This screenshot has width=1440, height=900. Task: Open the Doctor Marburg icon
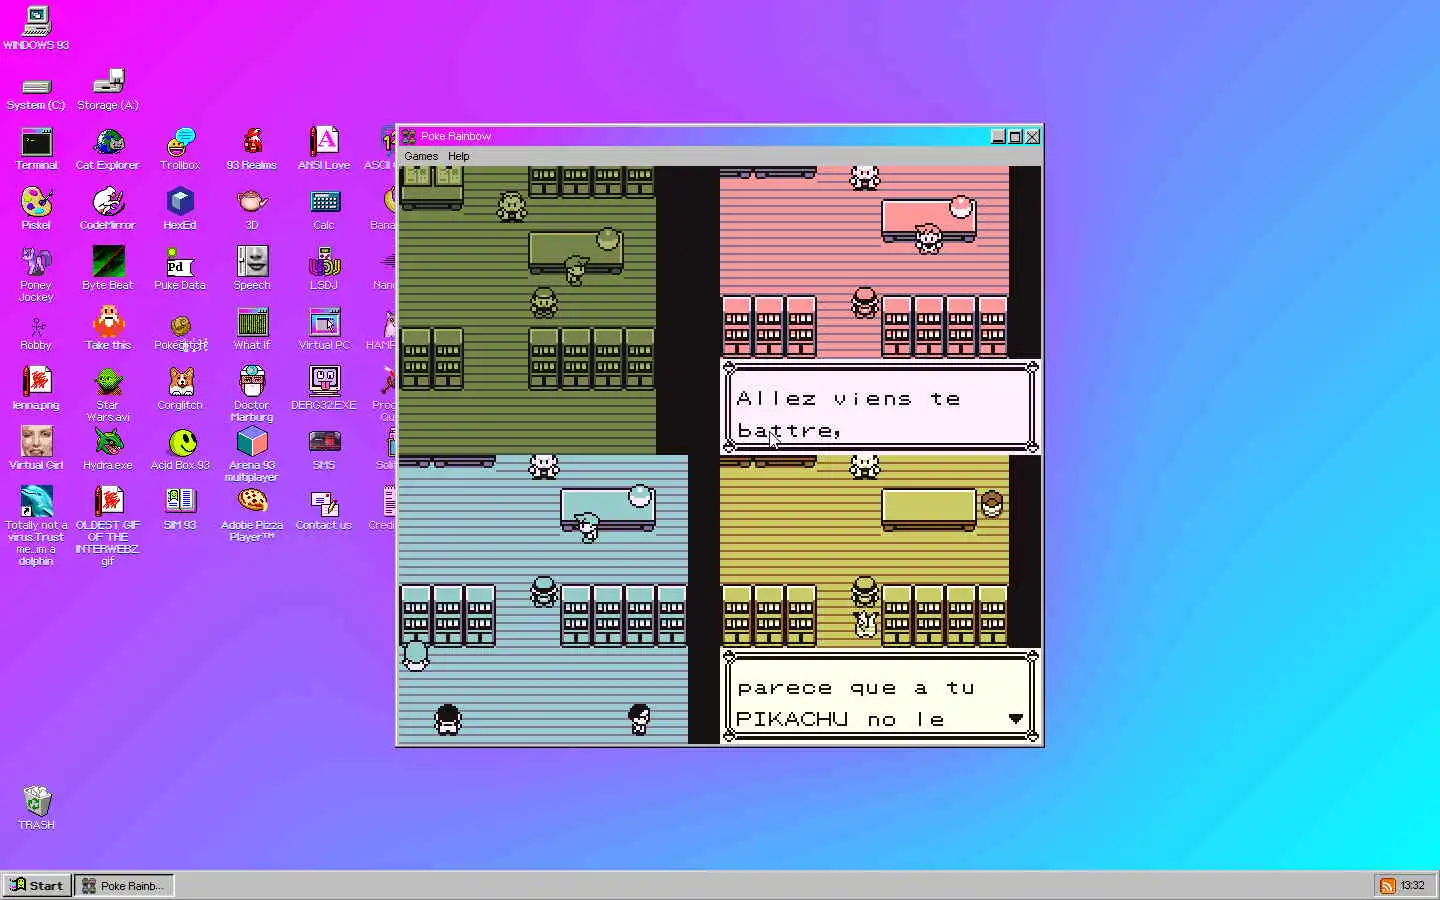pos(252,395)
